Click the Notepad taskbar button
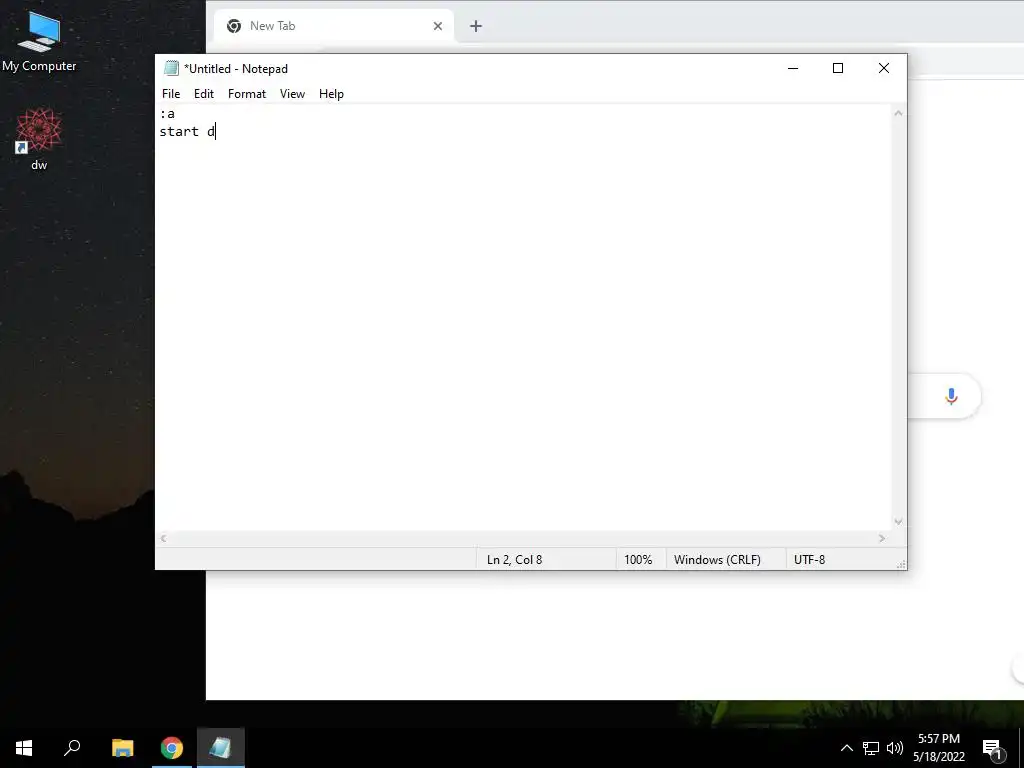This screenshot has height=768, width=1024. click(221, 748)
